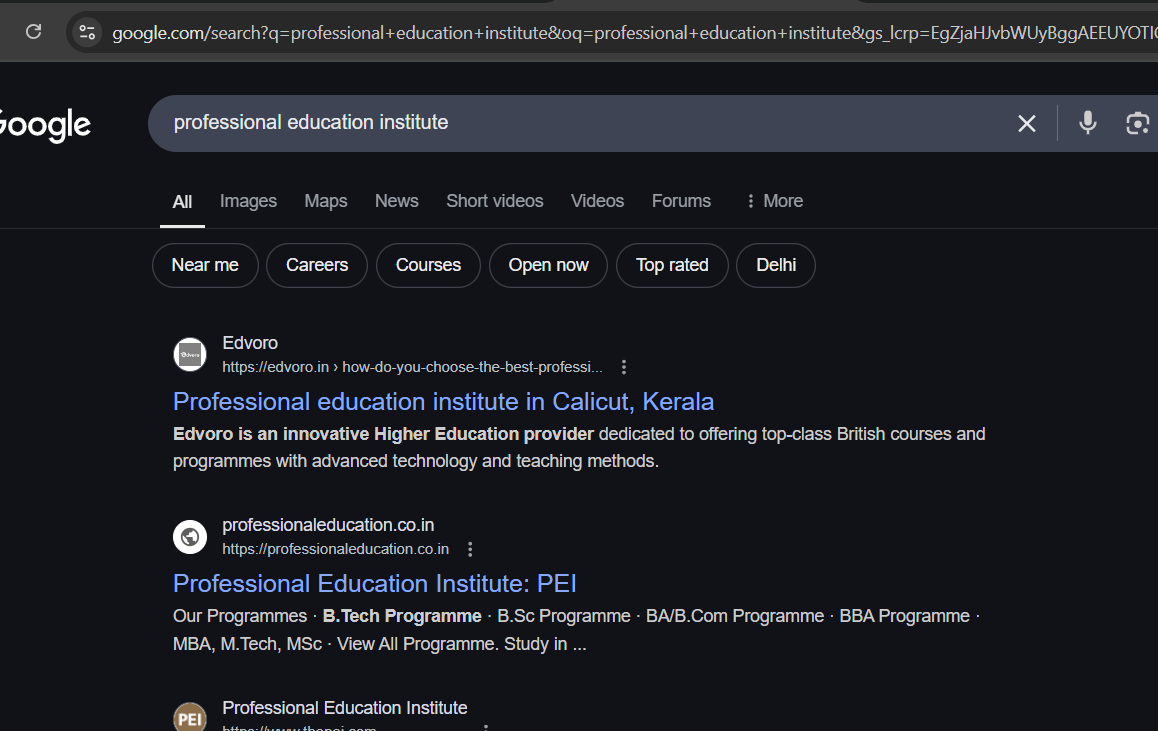Switch to the Images tab
Viewport: 1158px width, 731px height.
click(248, 201)
